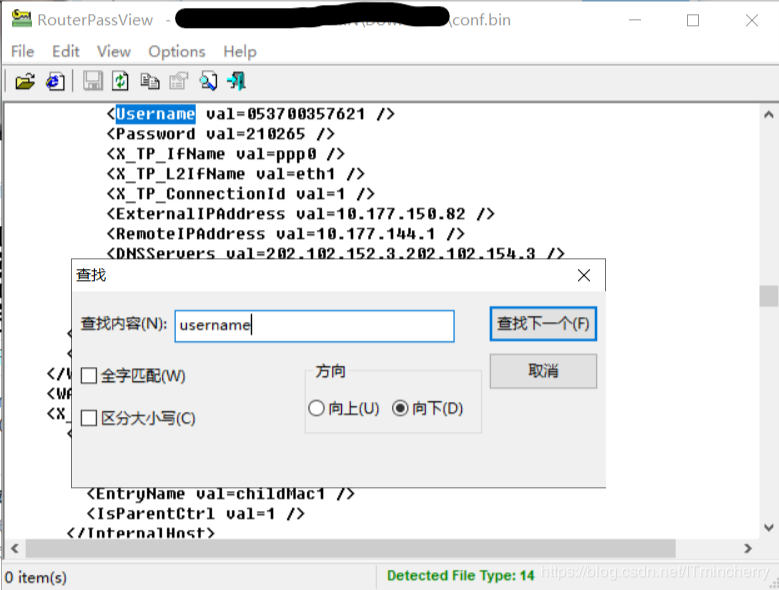Click the RouterPassView app icon in title bar
Screen dimensions: 779x590
click(x=21, y=19)
